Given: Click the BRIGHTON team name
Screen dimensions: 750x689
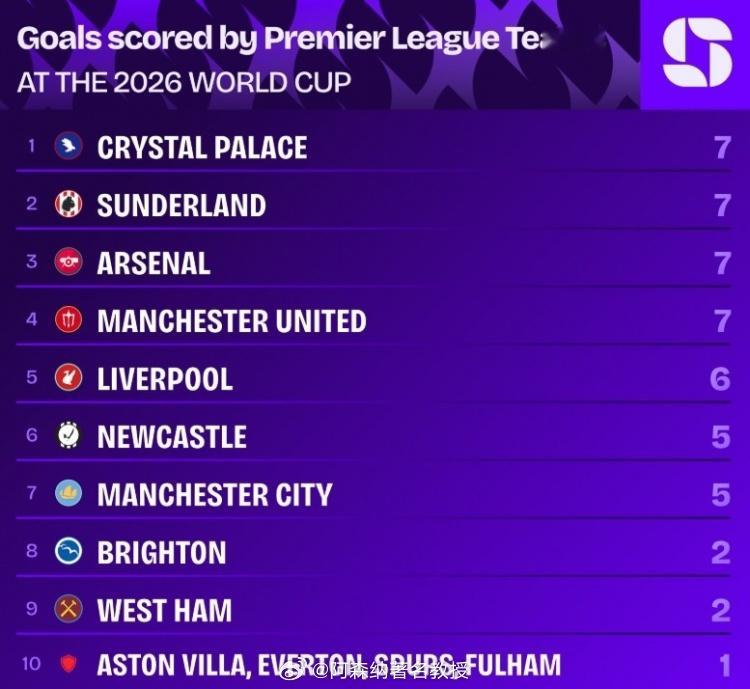Looking at the screenshot, I should [x=162, y=552].
